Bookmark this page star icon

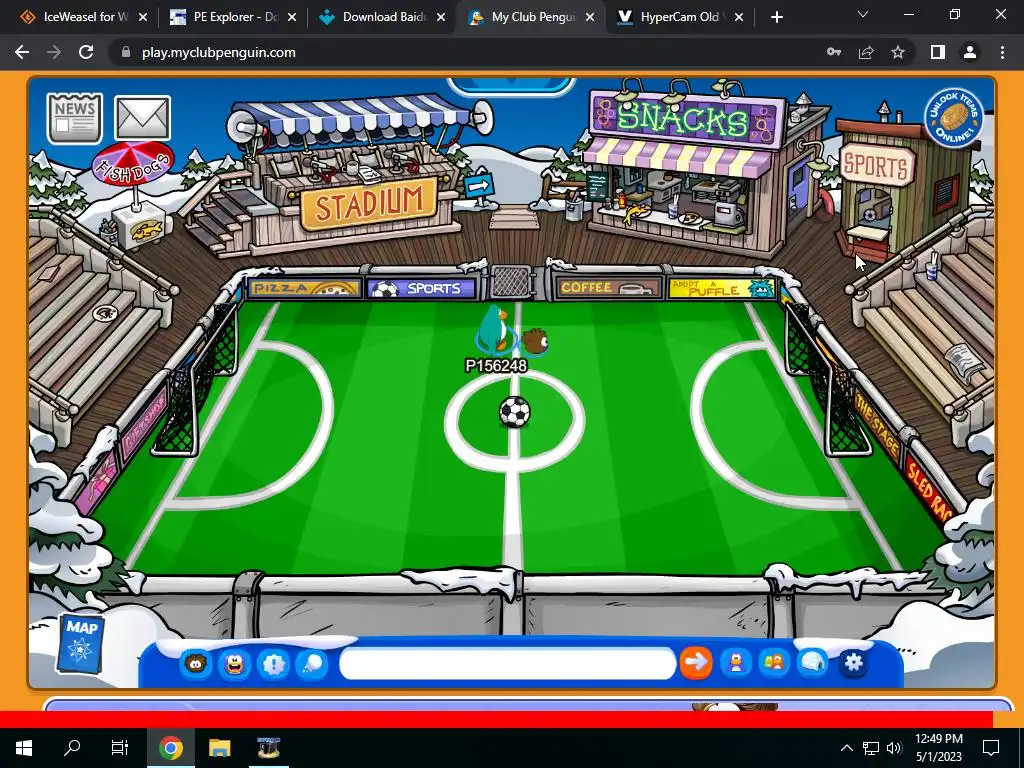click(x=898, y=52)
